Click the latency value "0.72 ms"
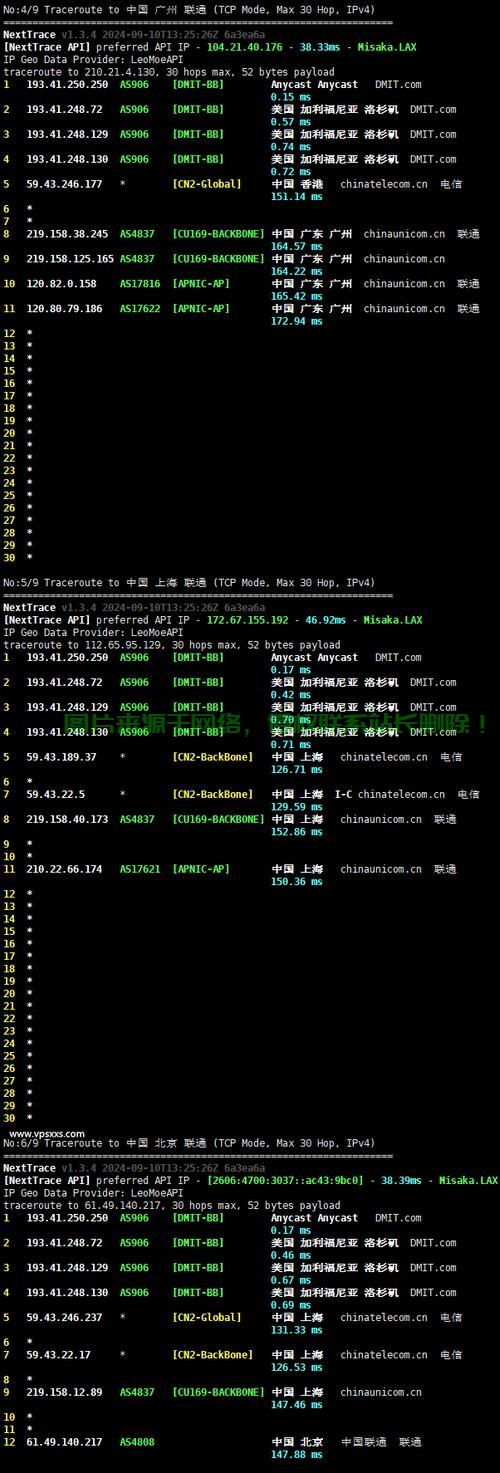 tap(291, 172)
